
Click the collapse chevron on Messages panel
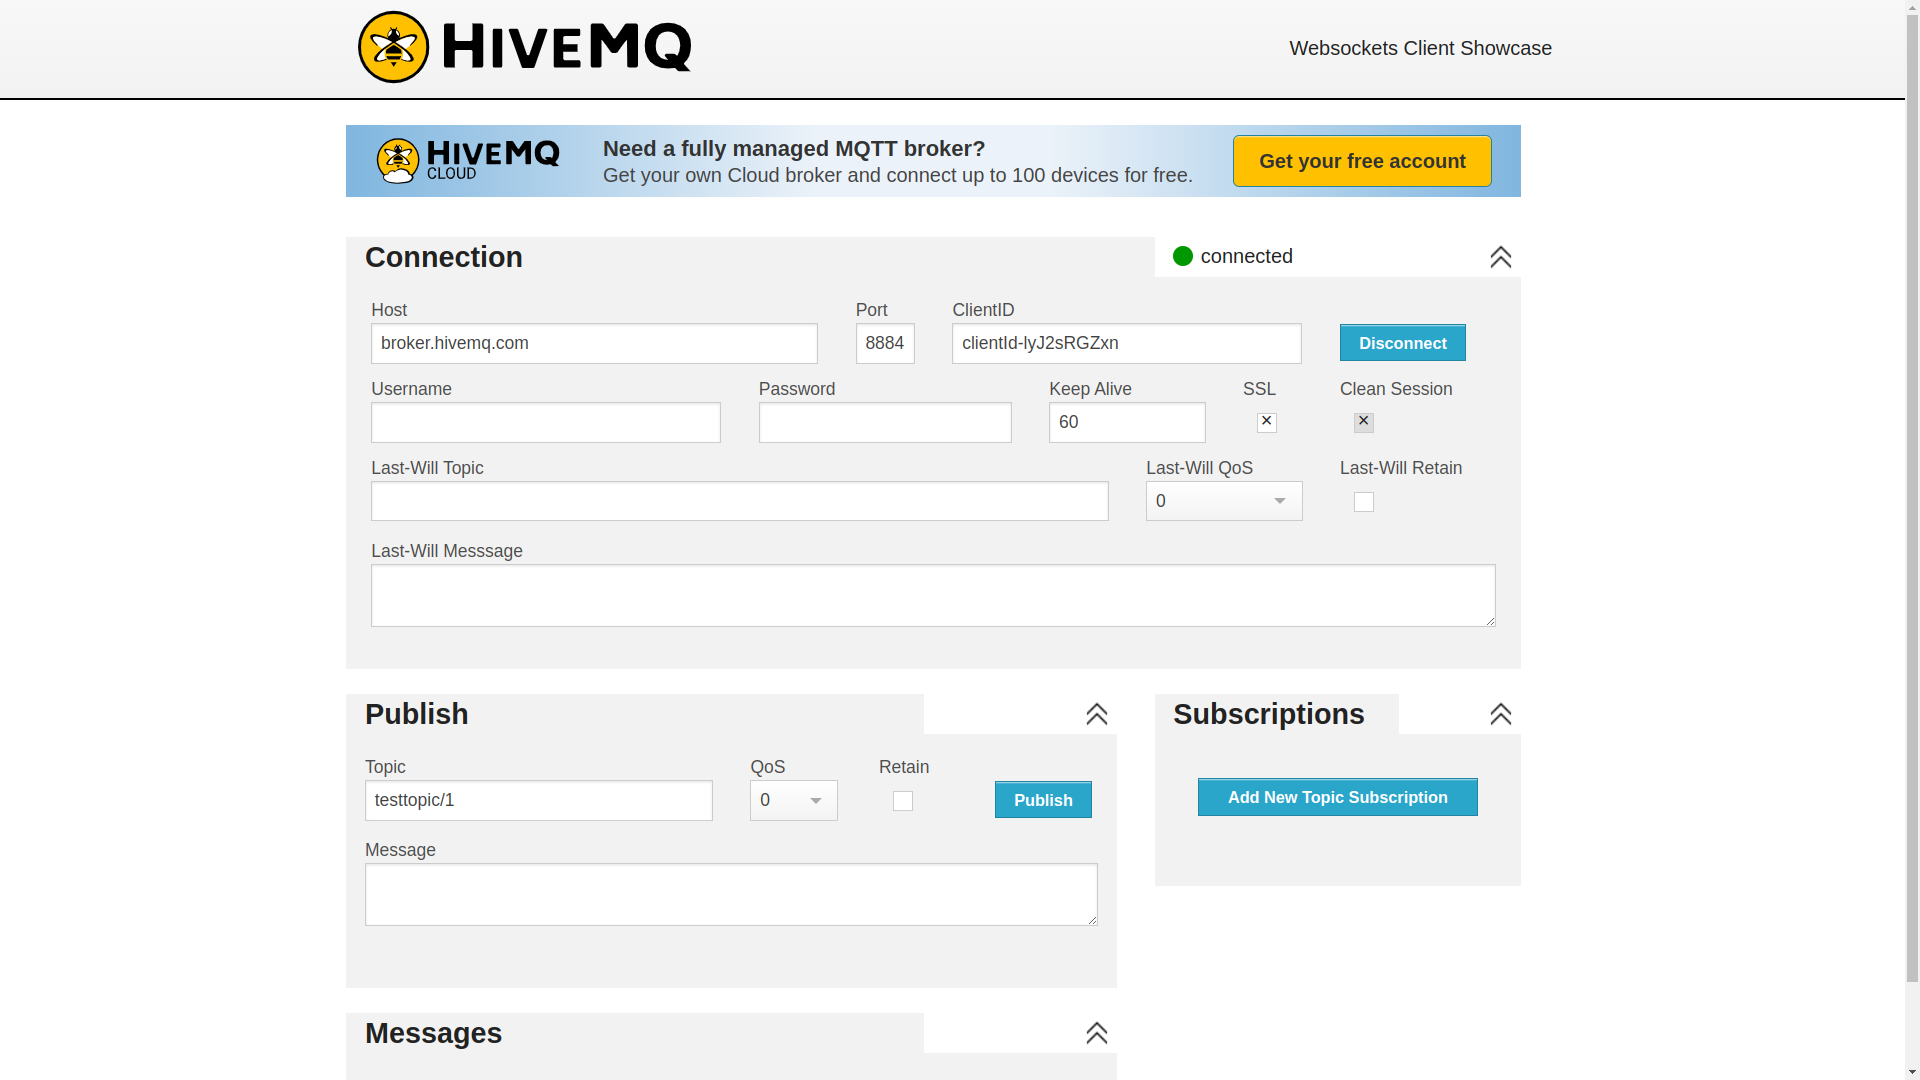point(1096,1033)
